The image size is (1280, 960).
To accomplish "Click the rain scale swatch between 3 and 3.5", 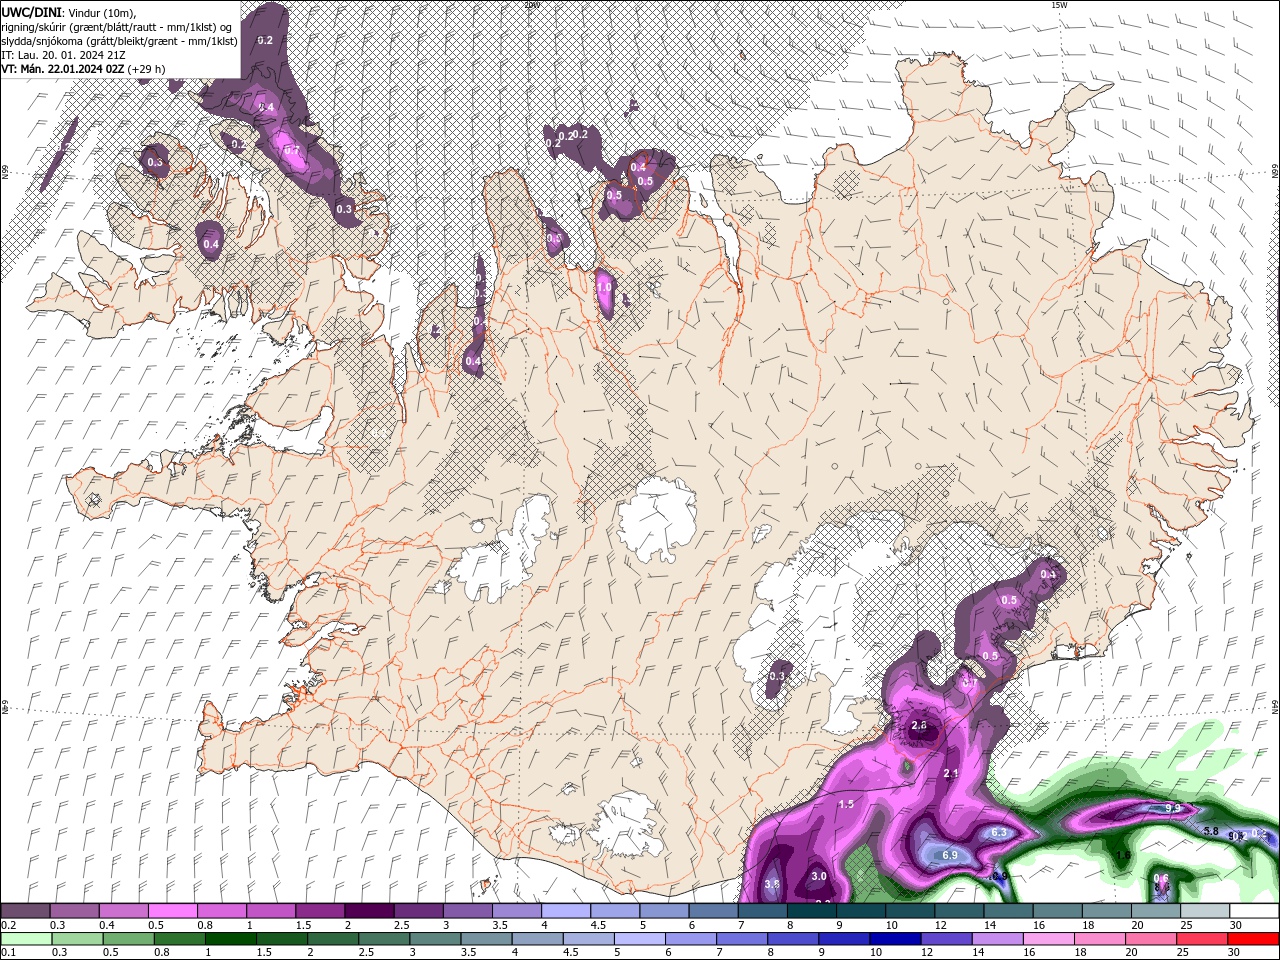I will 435,939.
